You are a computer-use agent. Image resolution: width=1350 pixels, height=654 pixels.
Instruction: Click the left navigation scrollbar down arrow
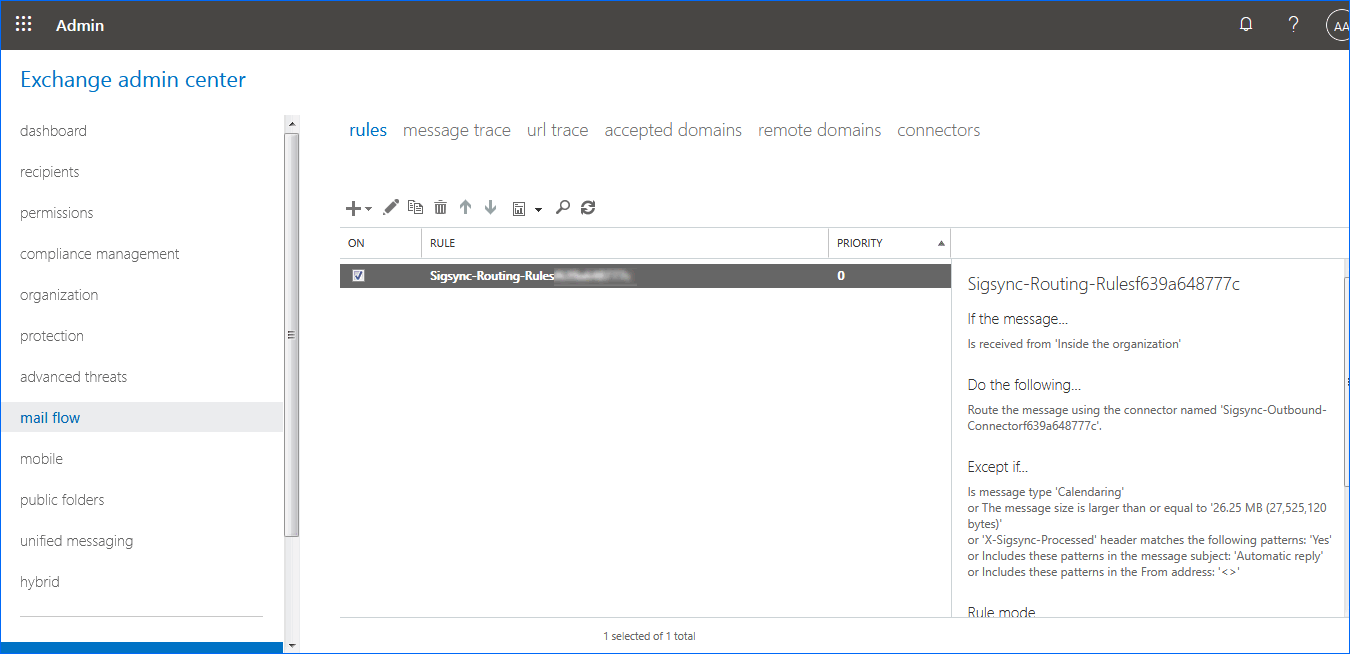pos(292,645)
